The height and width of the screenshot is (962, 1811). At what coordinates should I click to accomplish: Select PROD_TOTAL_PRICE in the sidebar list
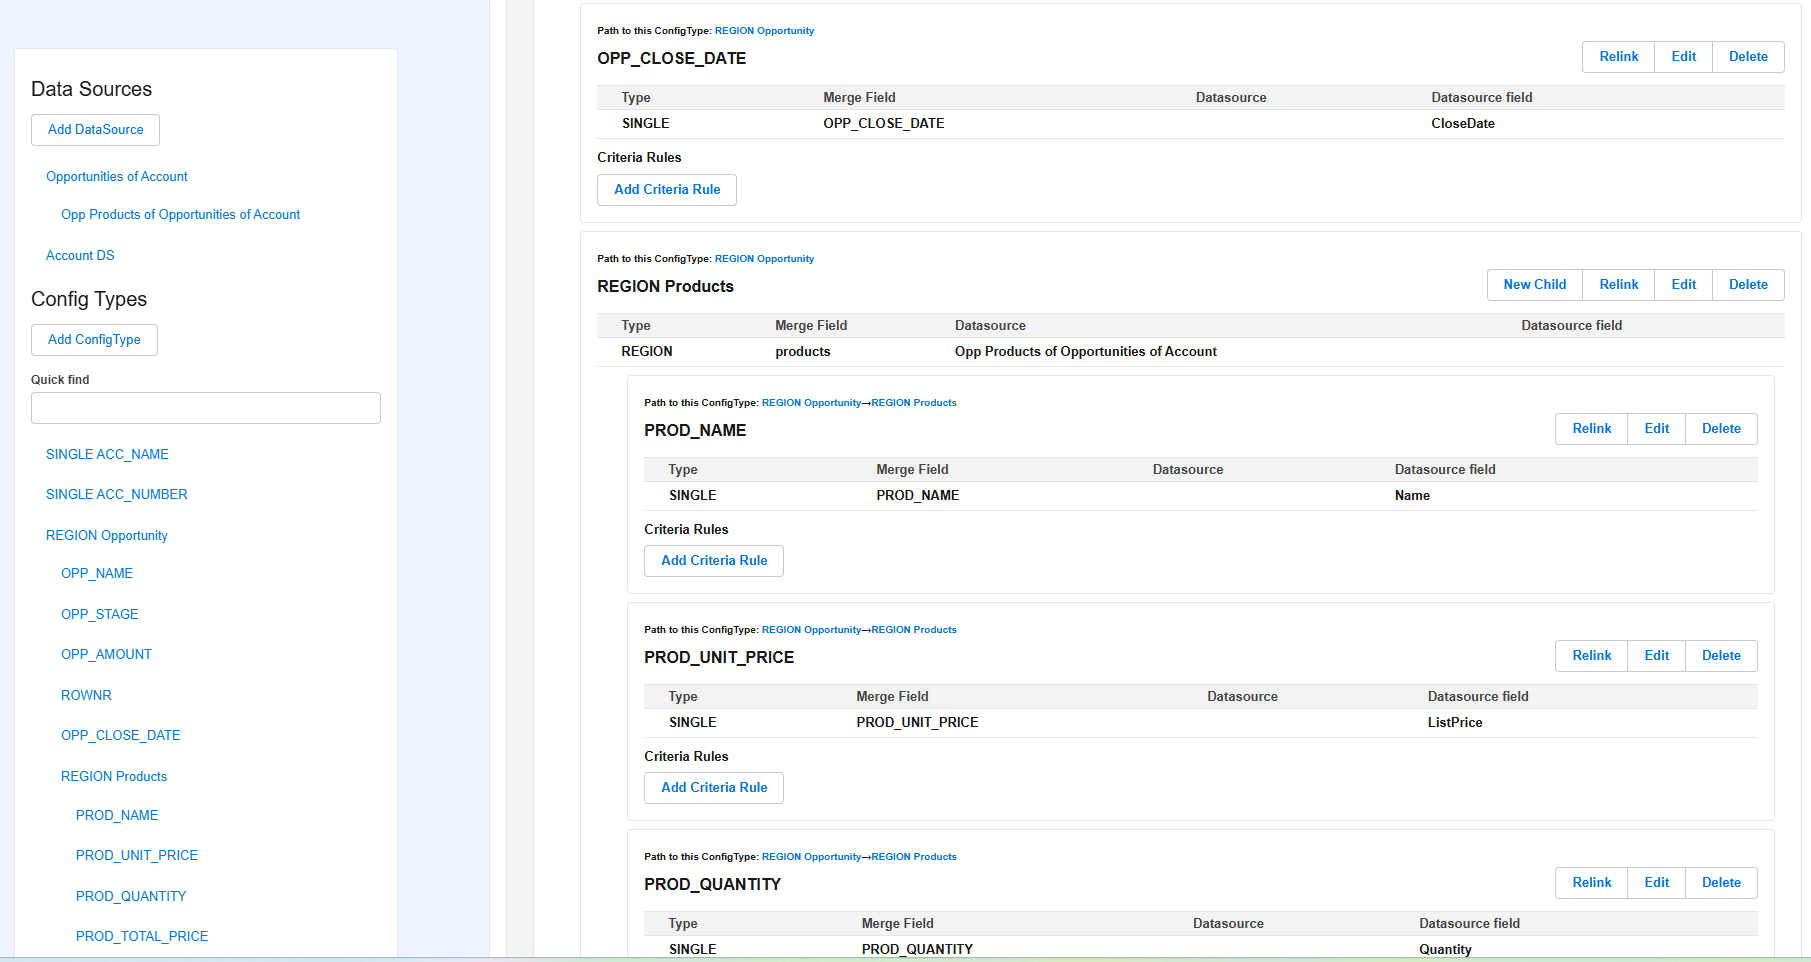(x=142, y=937)
